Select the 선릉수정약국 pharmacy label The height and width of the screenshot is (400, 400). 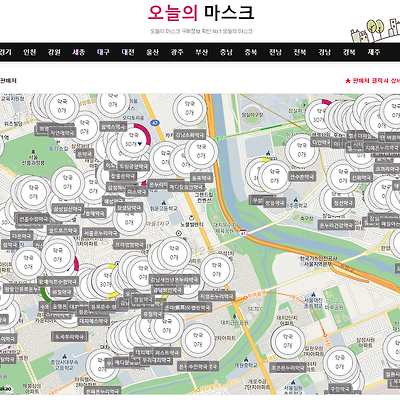[x=33, y=219]
